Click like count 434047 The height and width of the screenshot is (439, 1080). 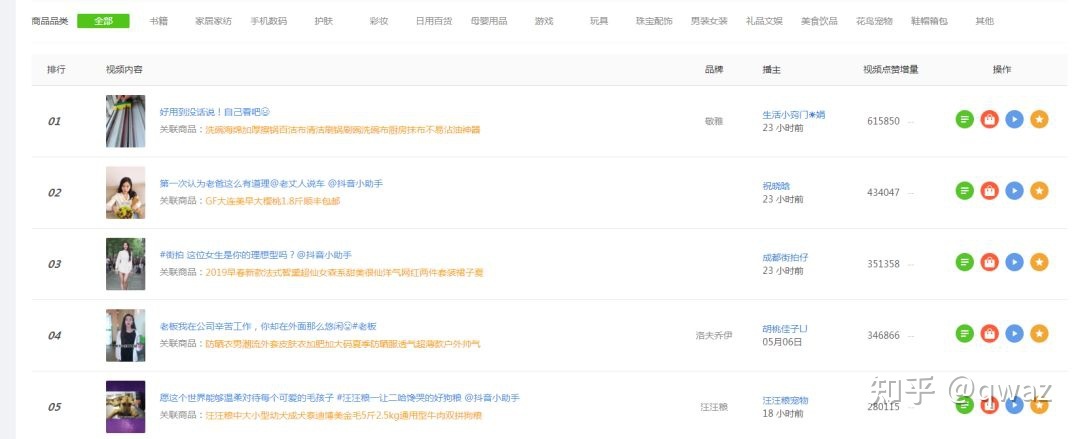883,192
